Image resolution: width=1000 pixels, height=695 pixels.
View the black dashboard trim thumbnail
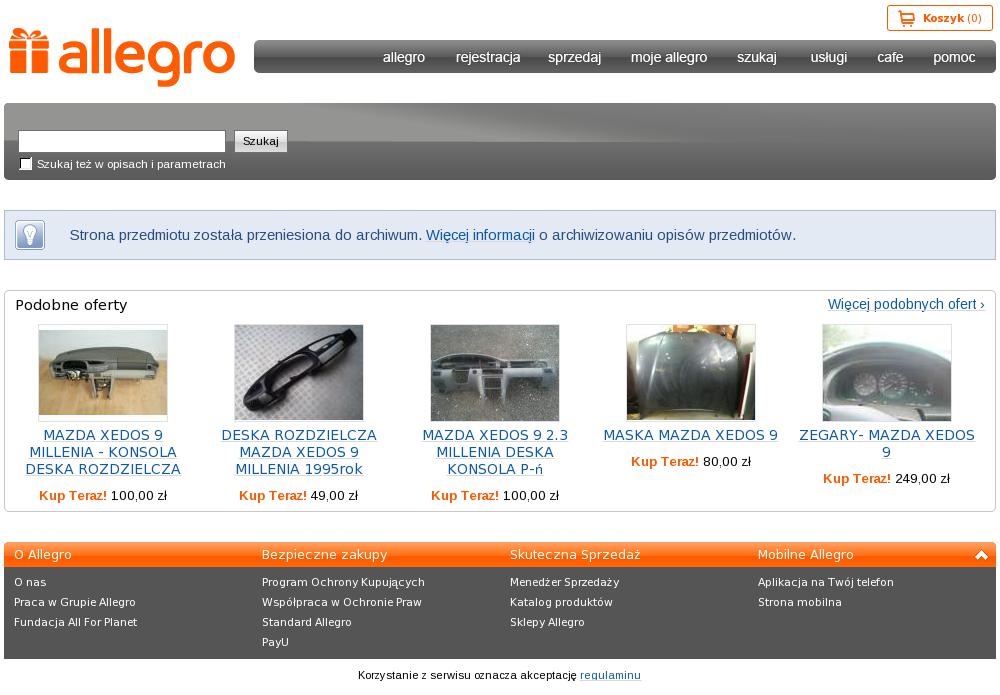(298, 372)
